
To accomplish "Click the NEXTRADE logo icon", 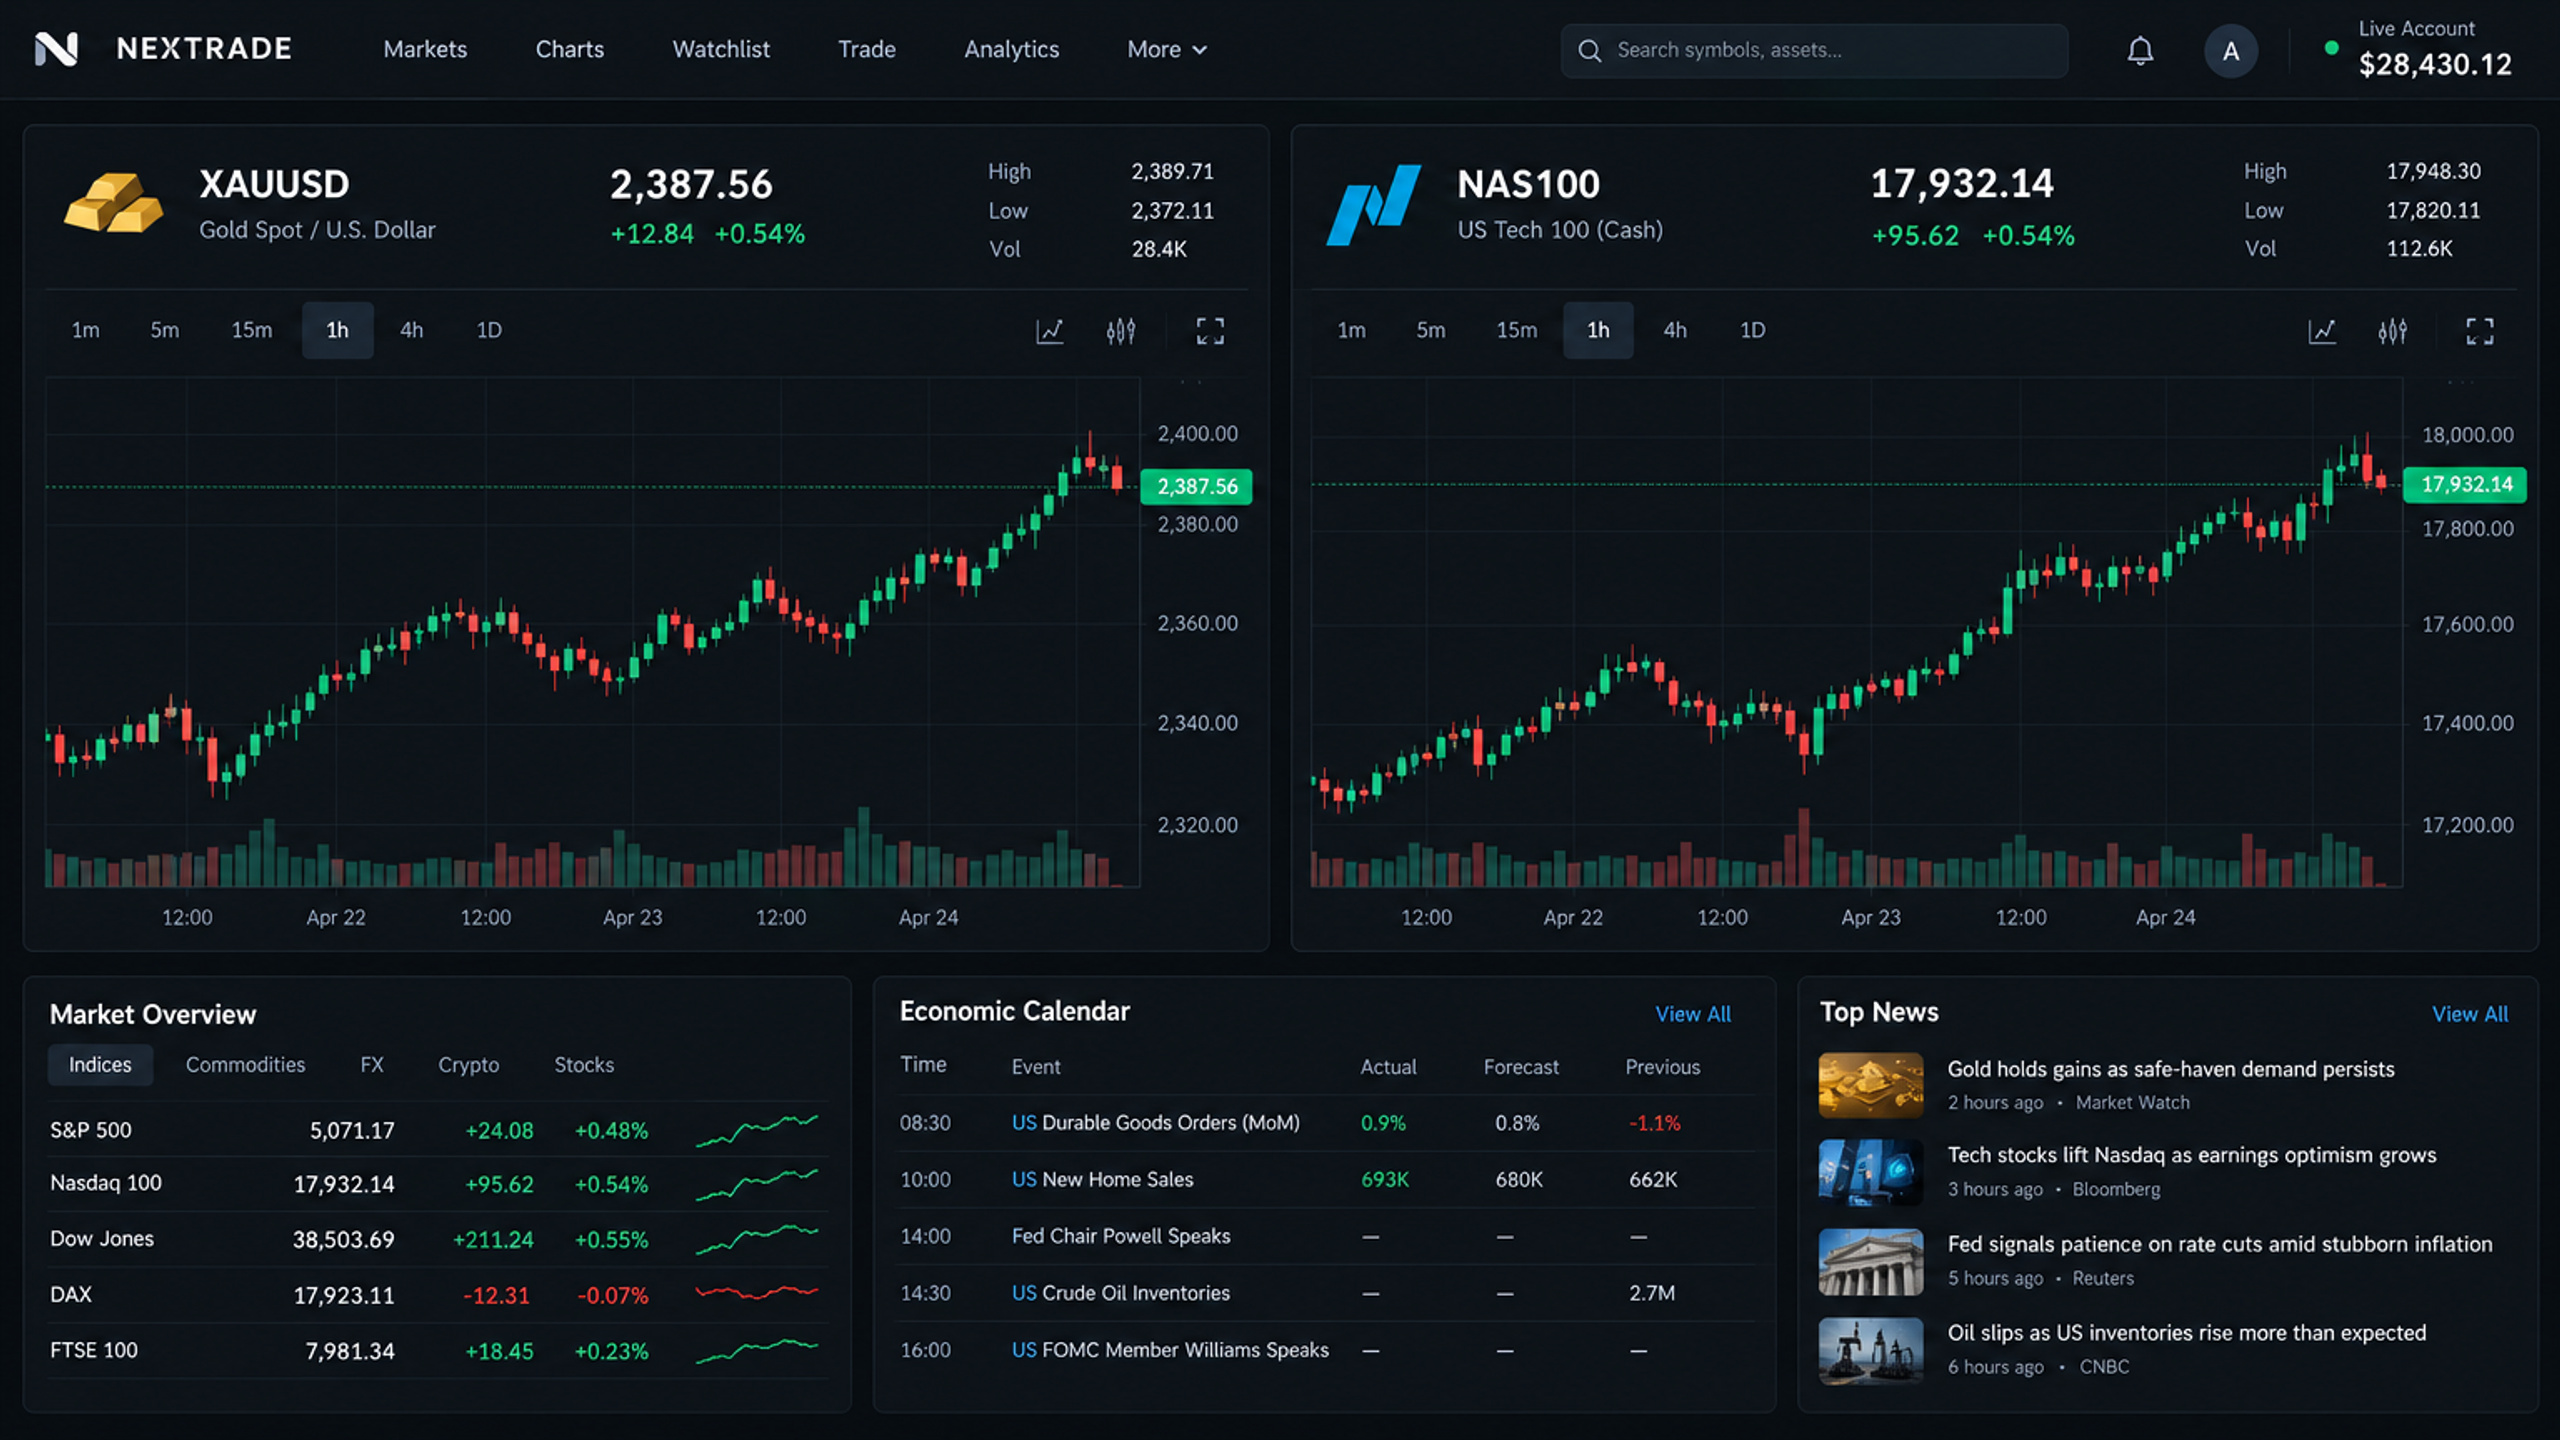I will pyautogui.click(x=56, y=49).
